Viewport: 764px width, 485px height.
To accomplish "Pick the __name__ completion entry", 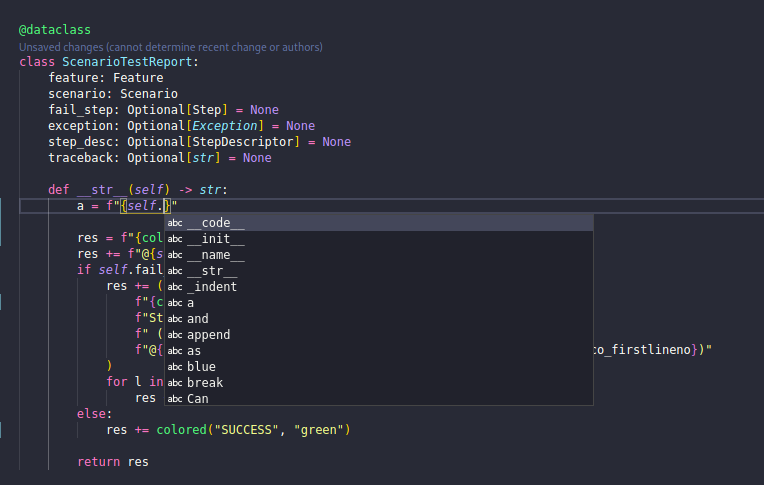I will tap(379, 255).
